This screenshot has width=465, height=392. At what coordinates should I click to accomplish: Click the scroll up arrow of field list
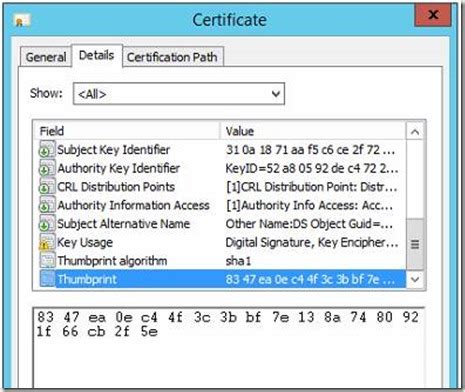415,132
